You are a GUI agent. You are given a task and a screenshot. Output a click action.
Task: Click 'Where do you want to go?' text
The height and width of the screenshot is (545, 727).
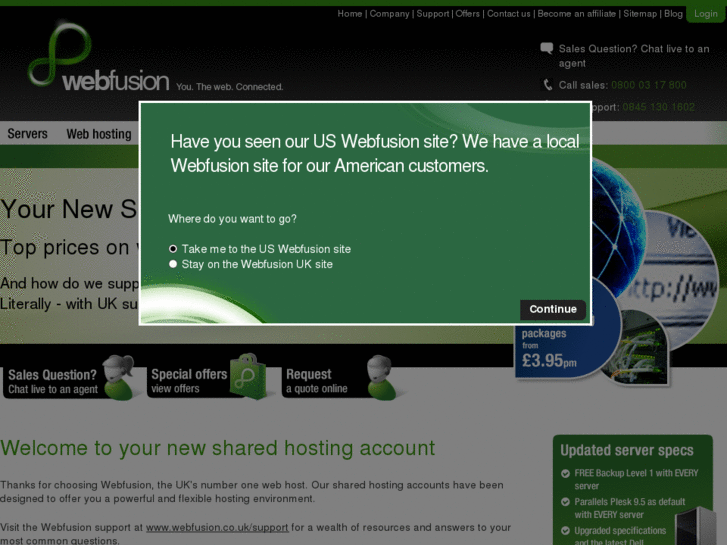[232, 219]
